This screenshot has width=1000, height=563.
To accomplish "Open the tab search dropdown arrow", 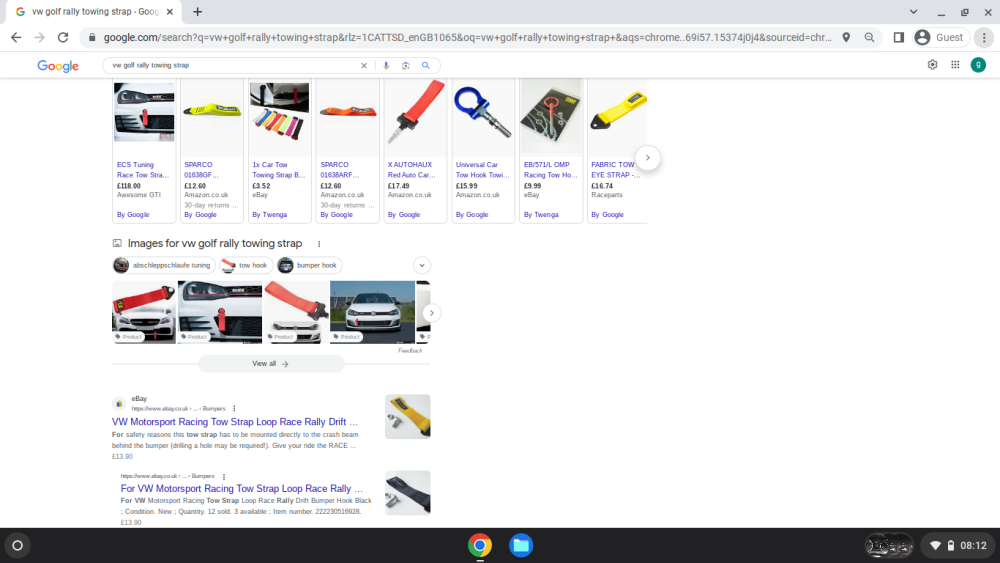I will [913, 11].
